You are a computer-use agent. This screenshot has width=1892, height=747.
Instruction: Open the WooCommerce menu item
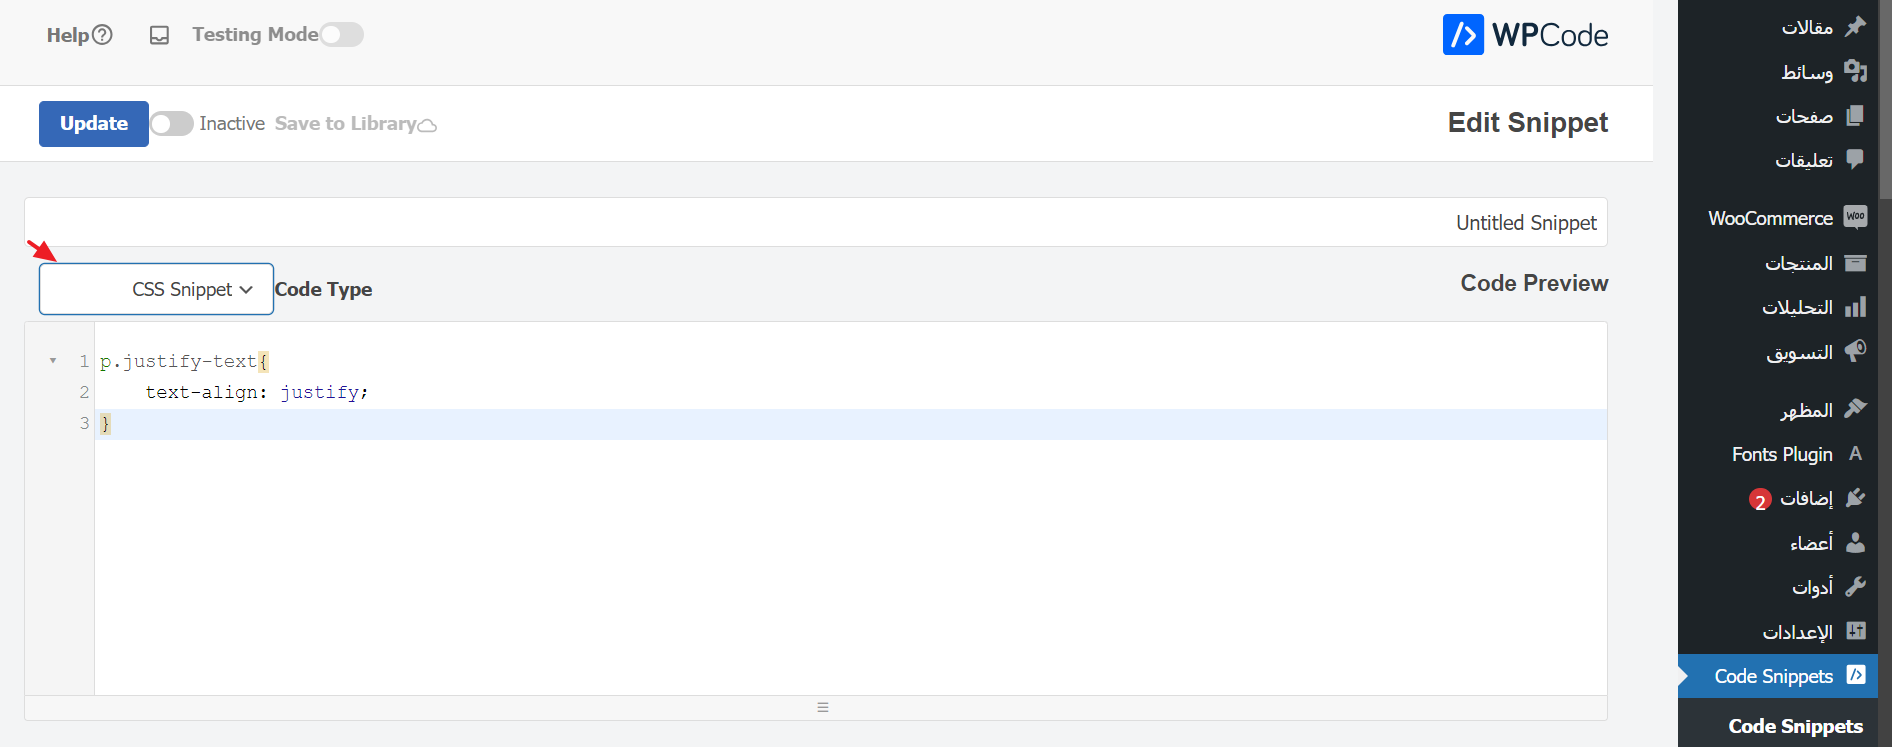click(1770, 218)
